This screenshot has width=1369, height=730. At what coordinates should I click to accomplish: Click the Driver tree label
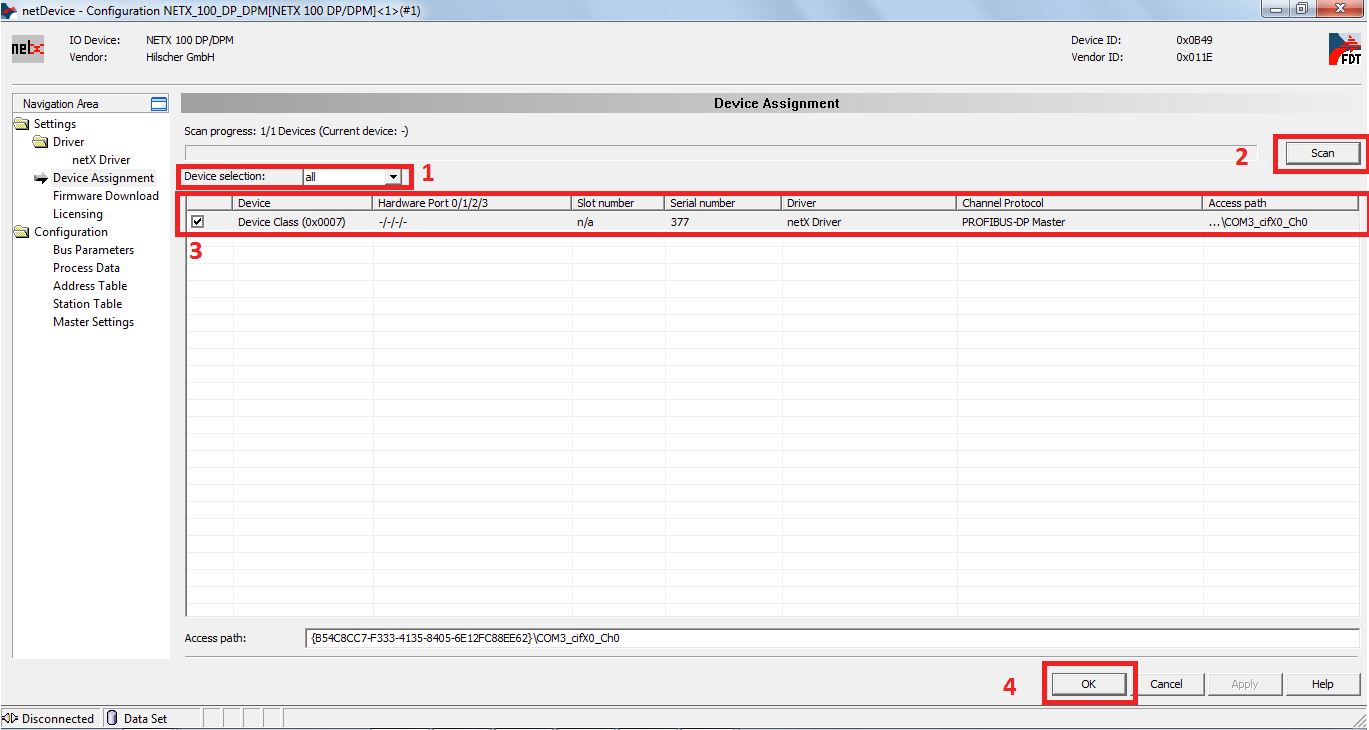click(69, 142)
